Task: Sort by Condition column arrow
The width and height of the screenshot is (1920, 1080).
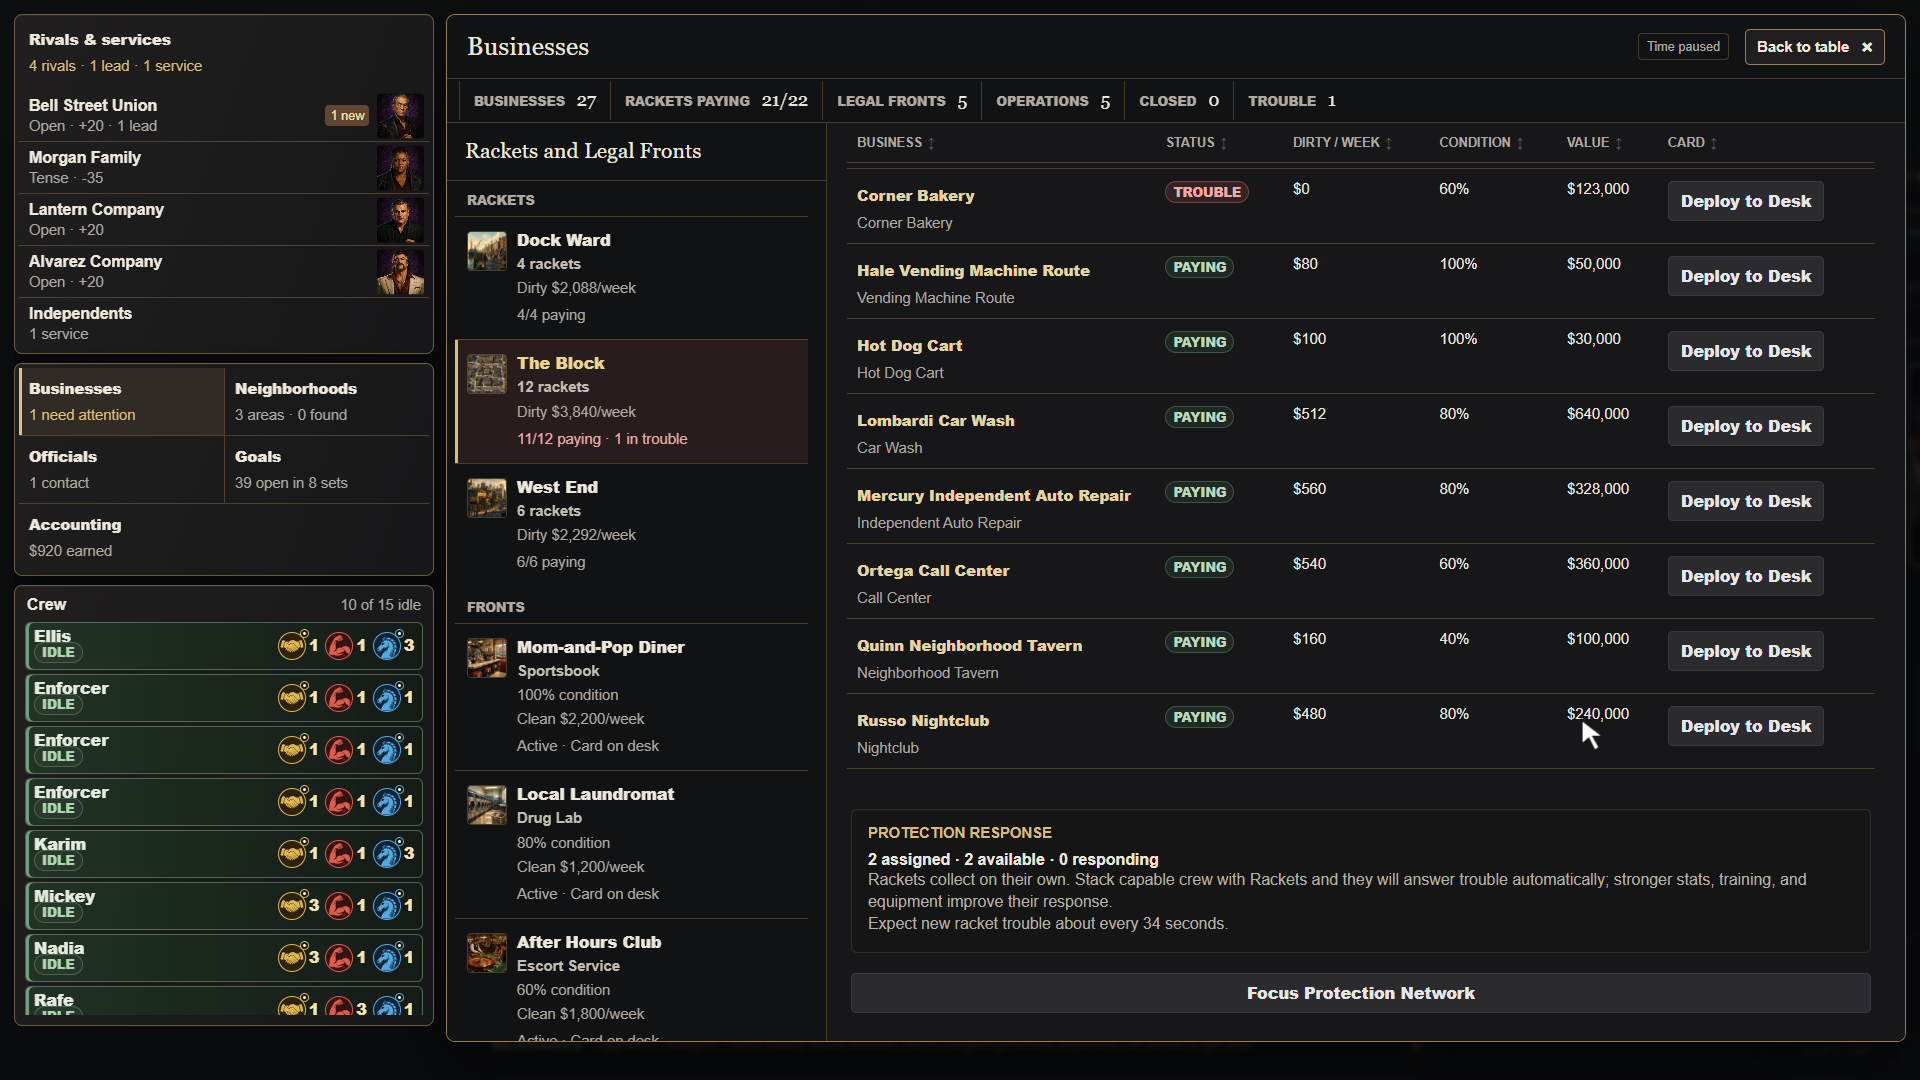Action: pyautogui.click(x=1520, y=143)
